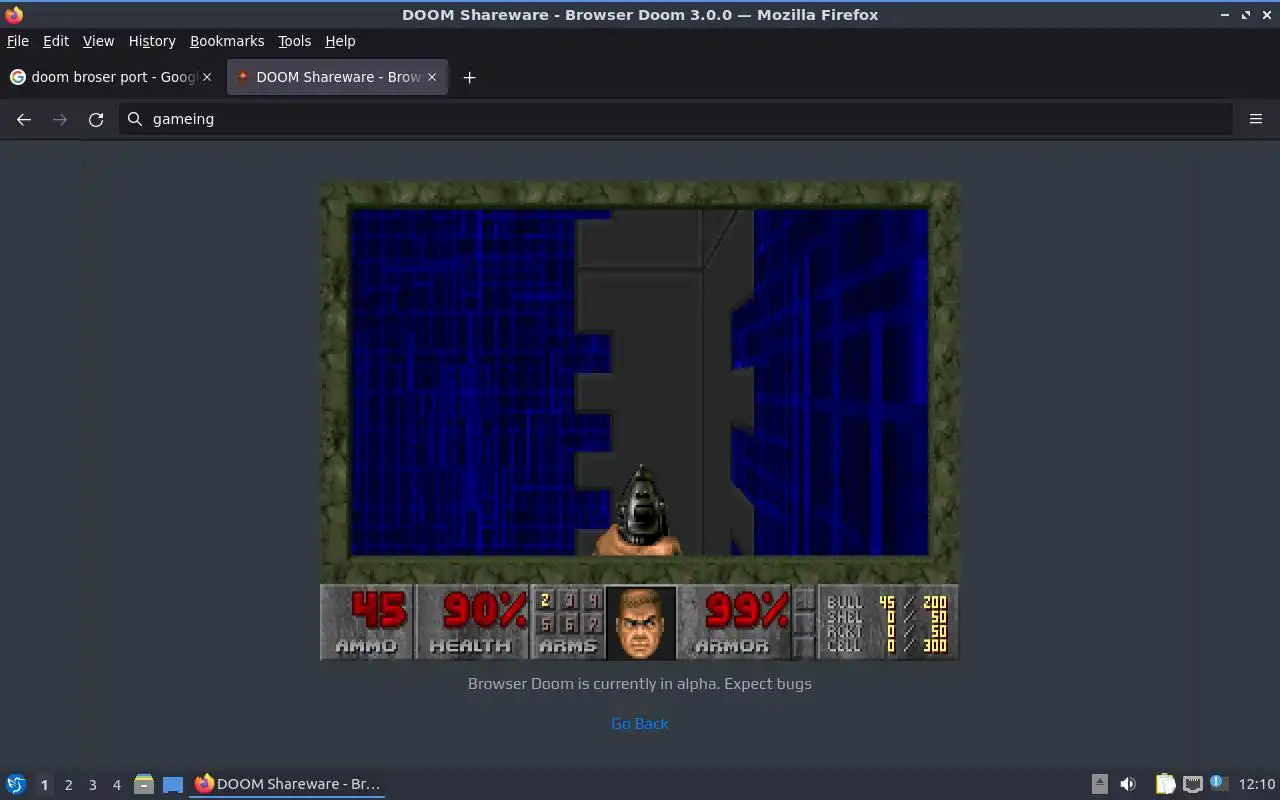The width and height of the screenshot is (1280, 800).
Task: Reload the current page
Action: click(x=96, y=119)
